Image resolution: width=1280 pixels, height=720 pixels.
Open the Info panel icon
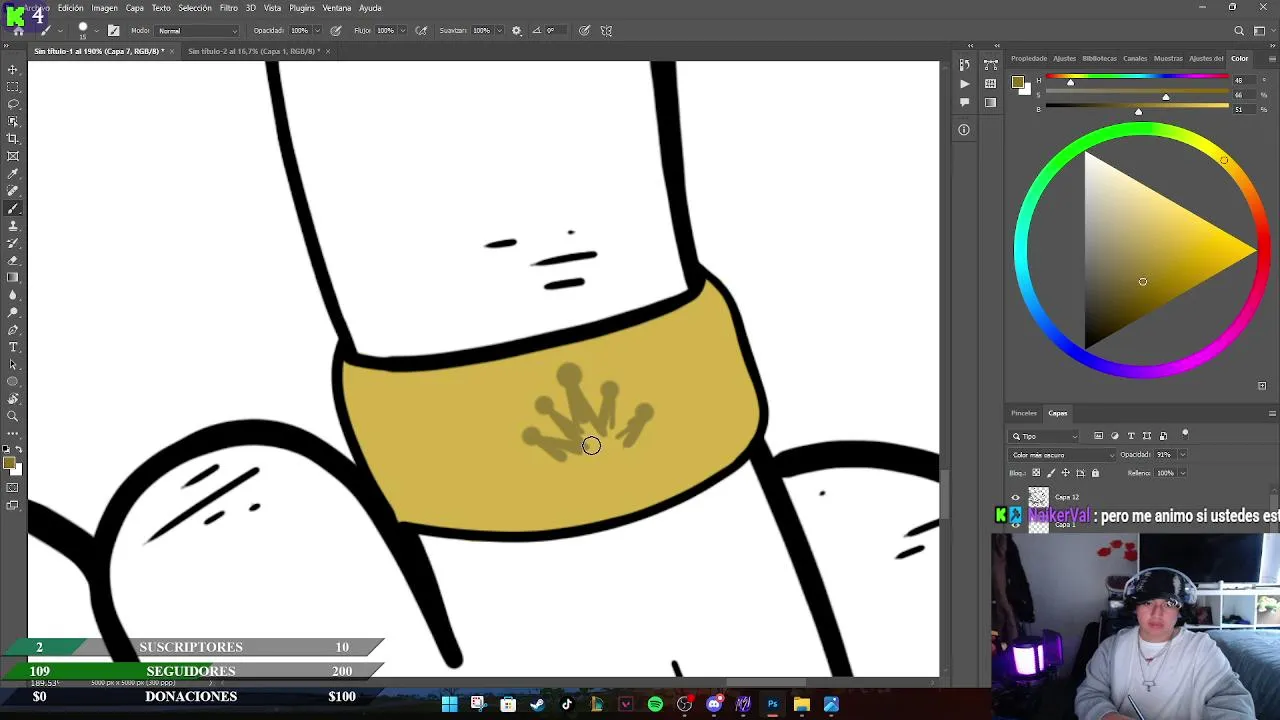[x=964, y=129]
